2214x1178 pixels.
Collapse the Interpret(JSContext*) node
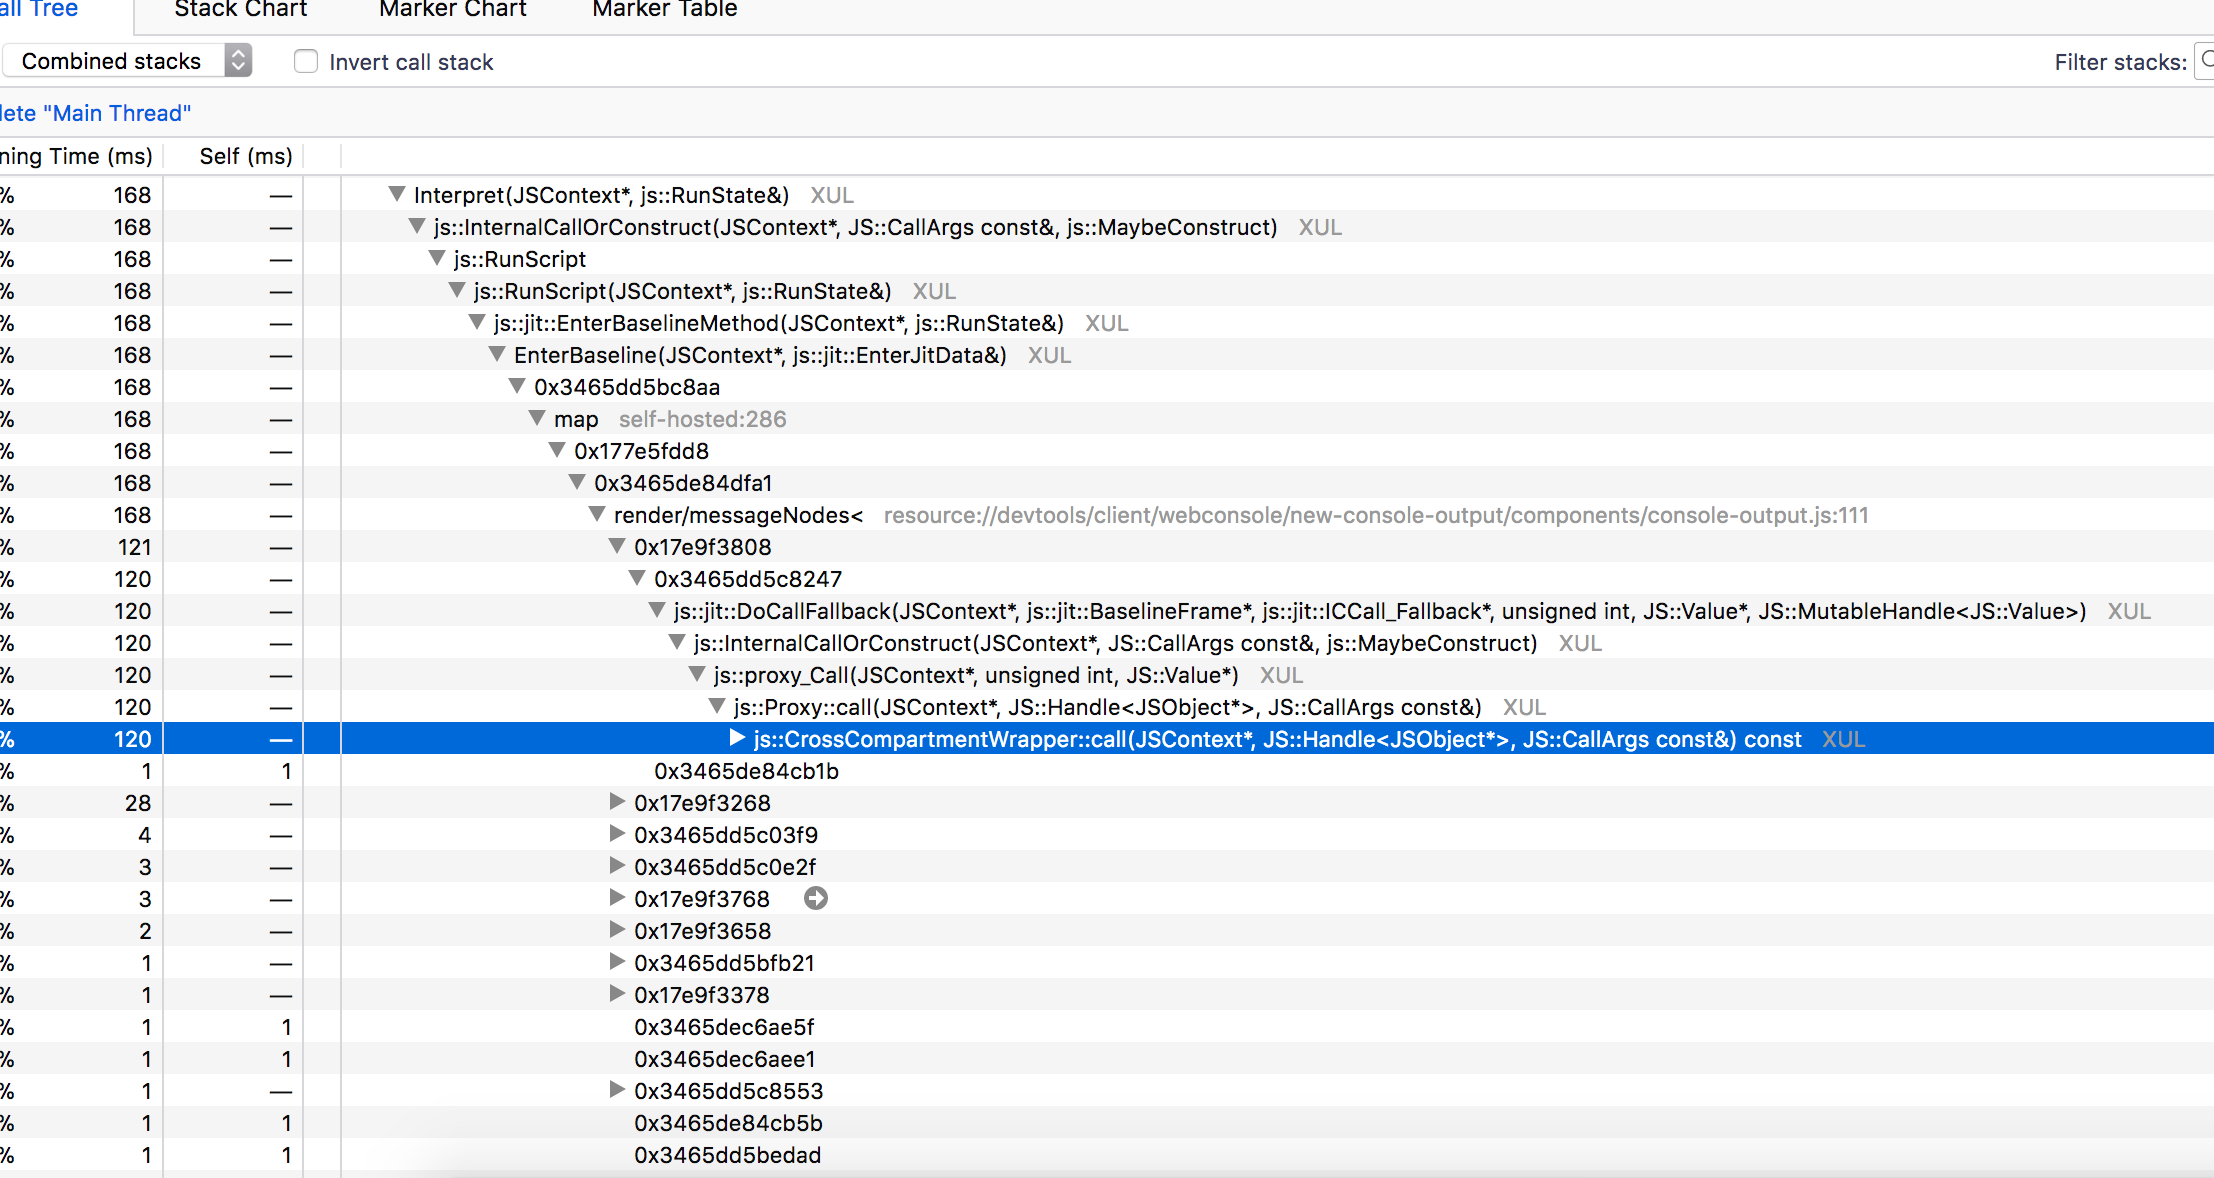[x=397, y=195]
